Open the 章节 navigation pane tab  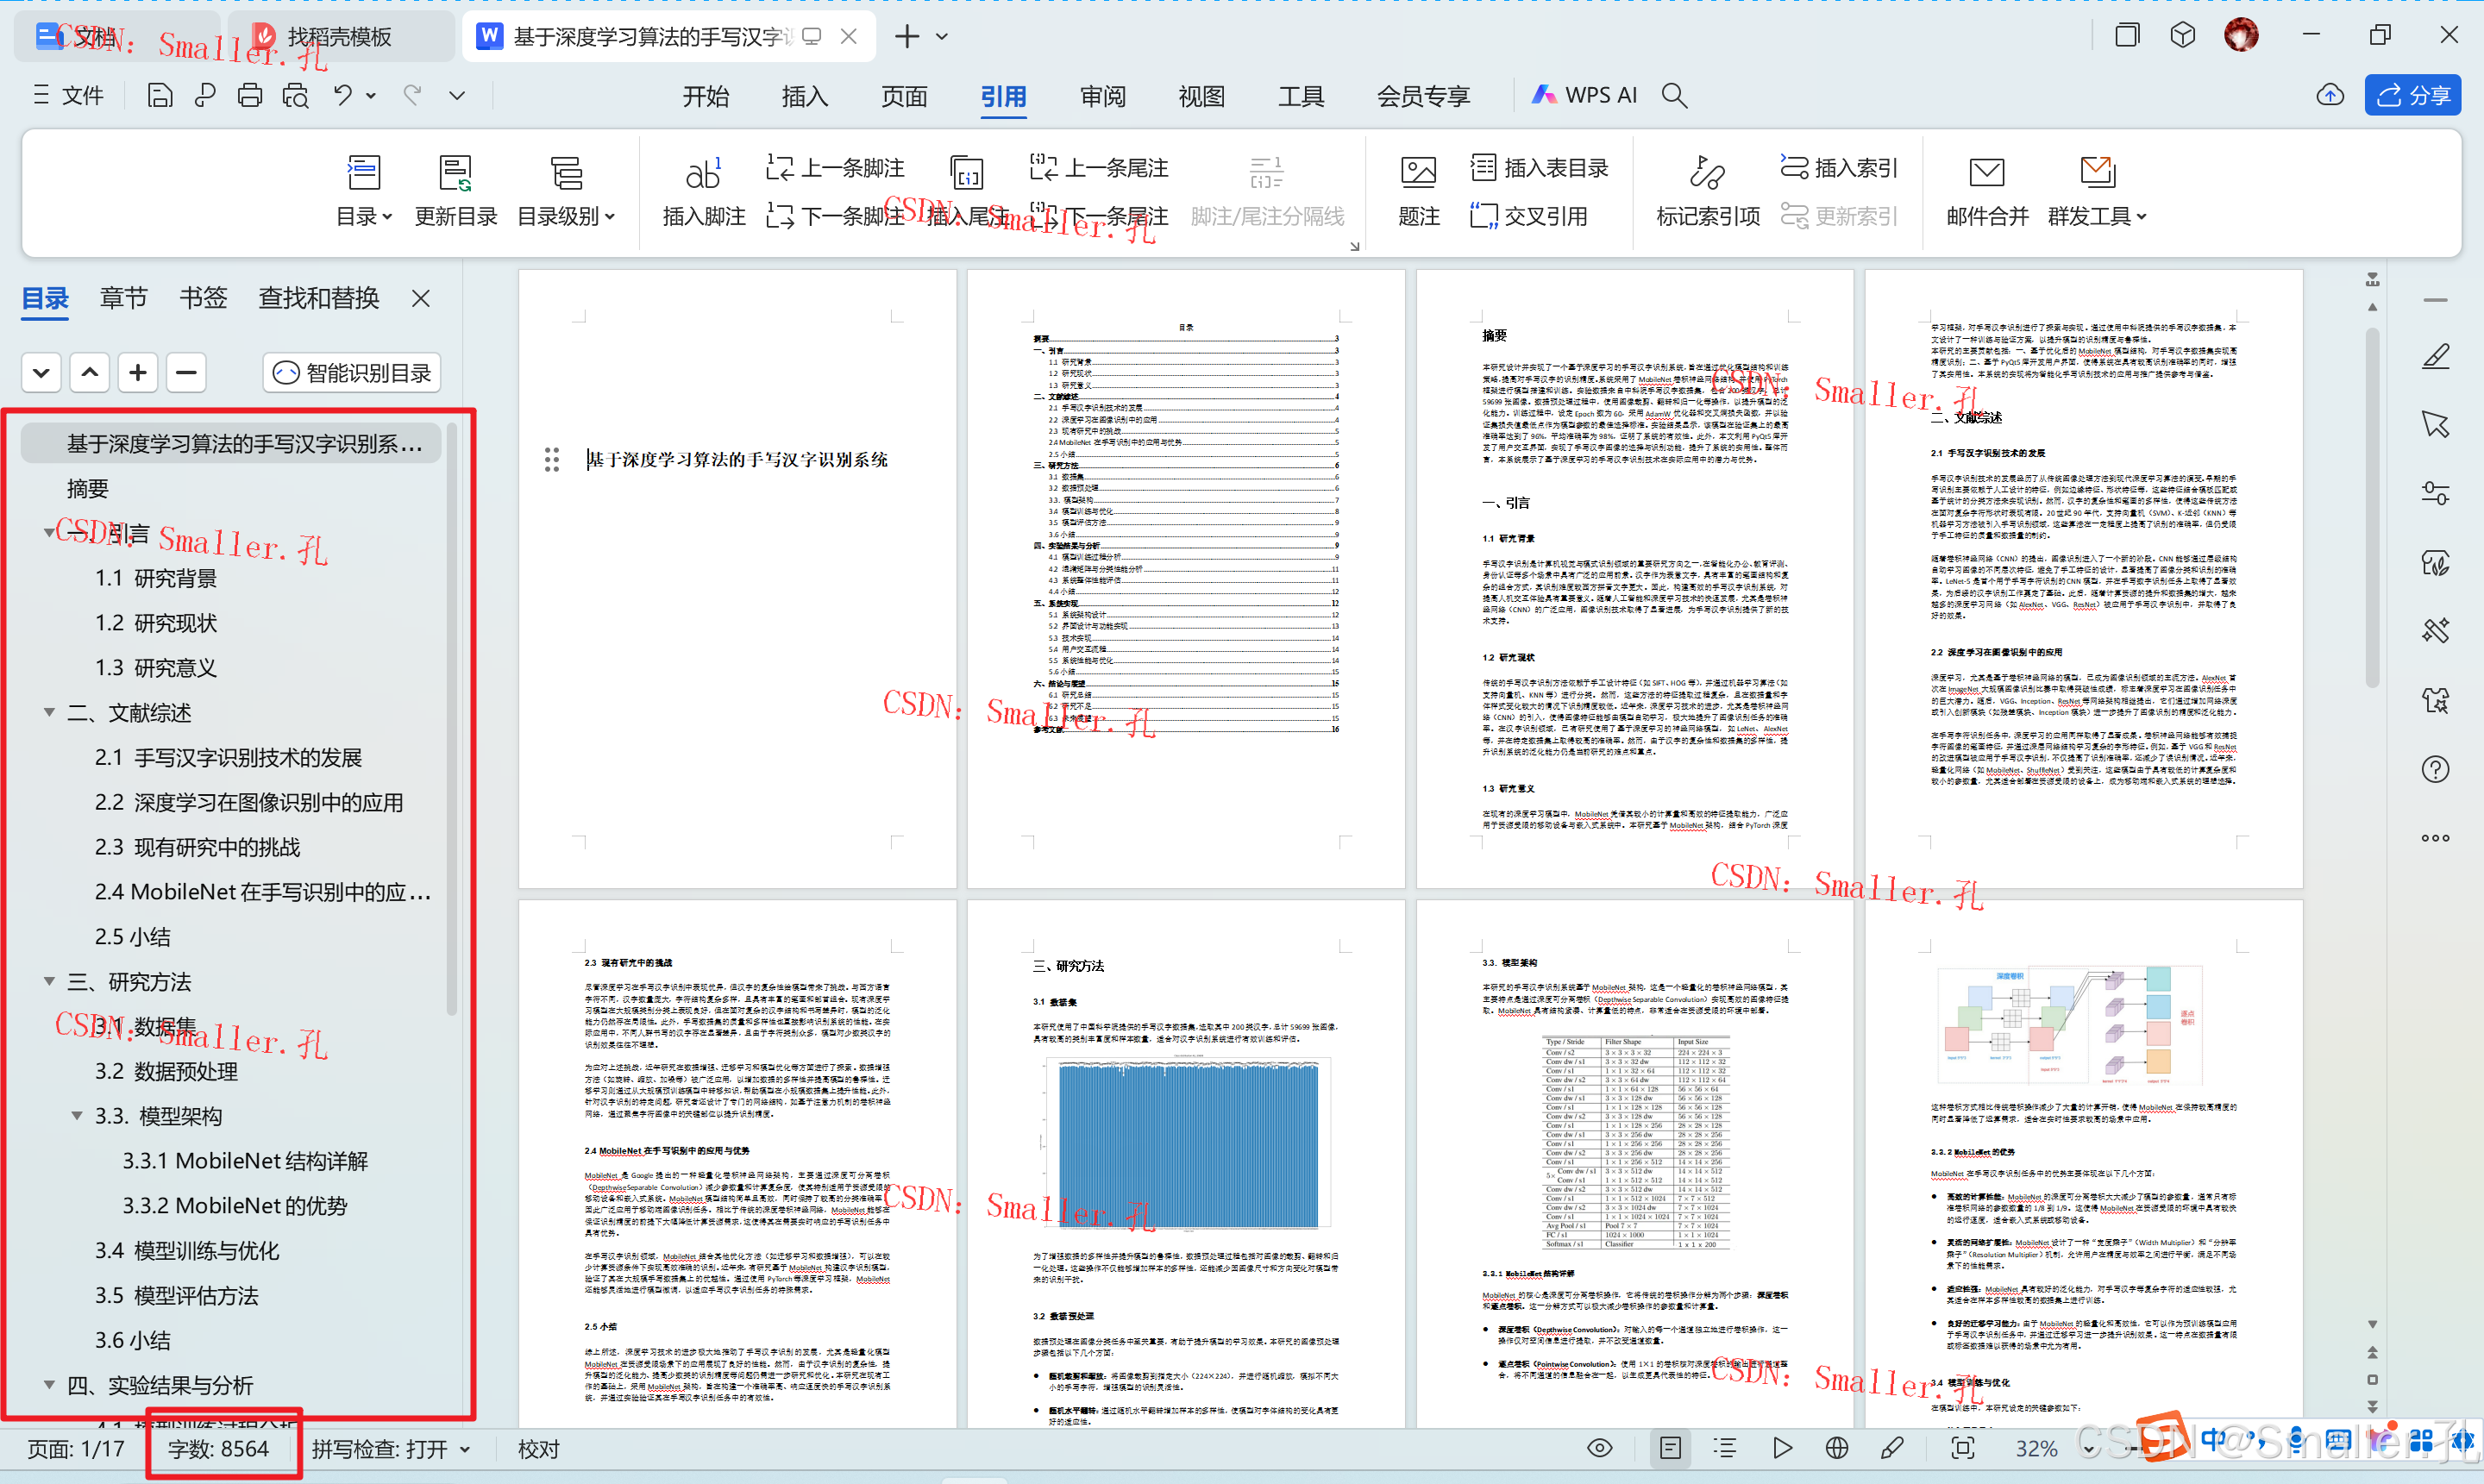pos(123,298)
